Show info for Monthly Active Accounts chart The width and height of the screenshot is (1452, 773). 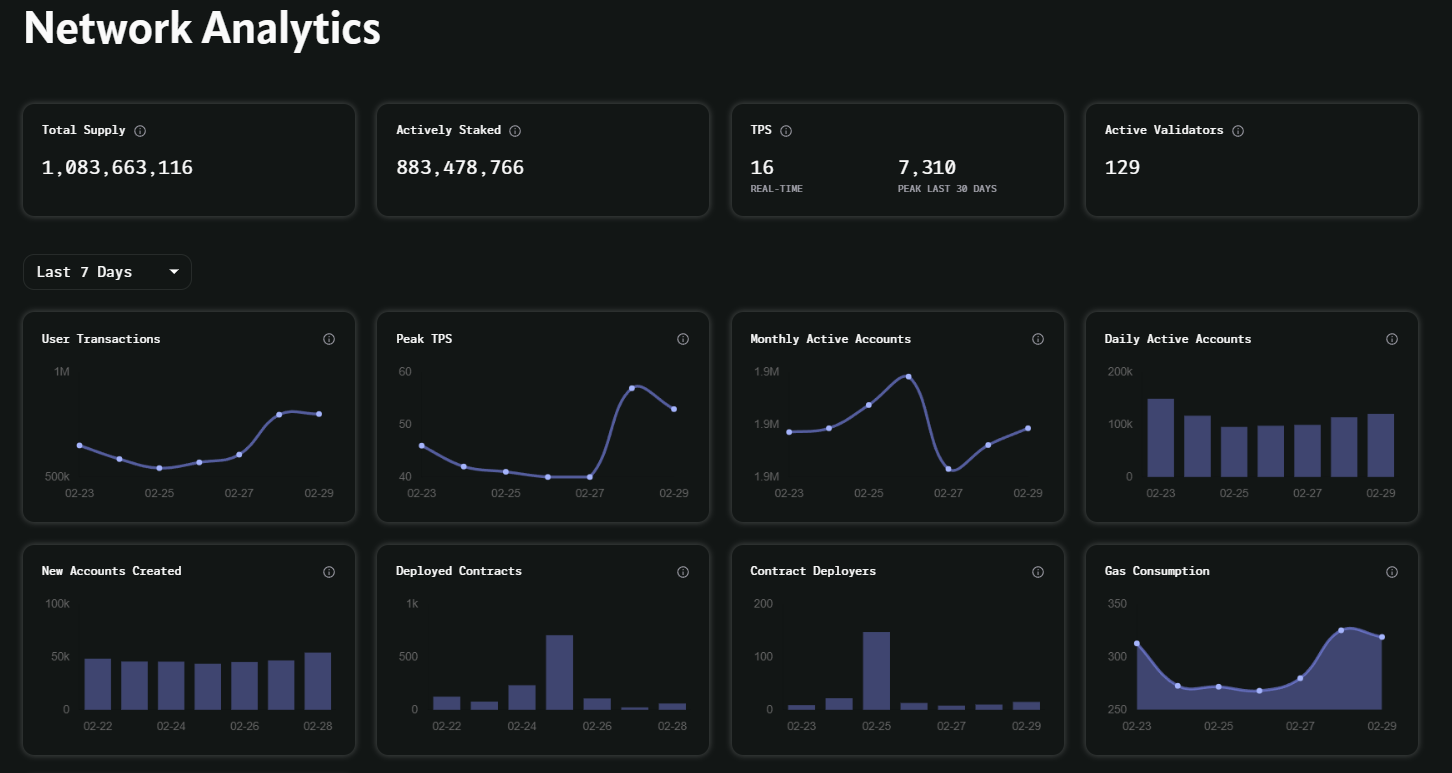(x=1038, y=339)
